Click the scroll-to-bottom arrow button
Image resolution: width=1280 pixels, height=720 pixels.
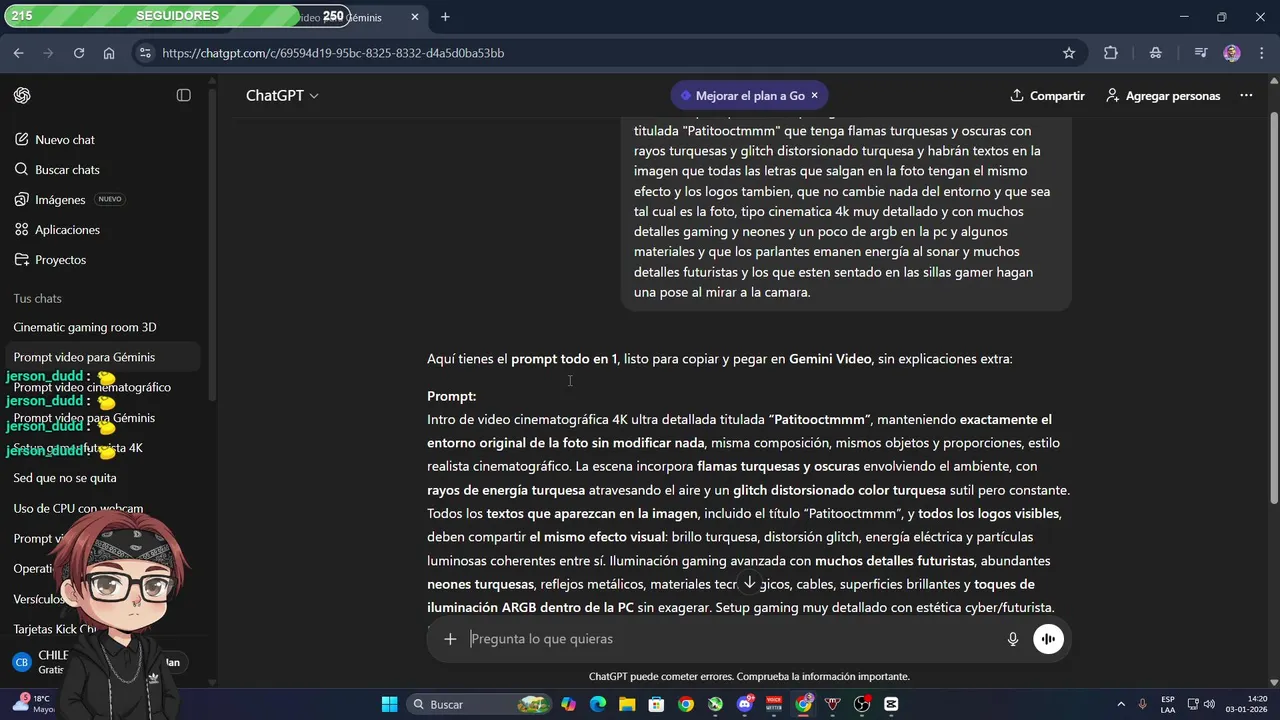(x=749, y=583)
